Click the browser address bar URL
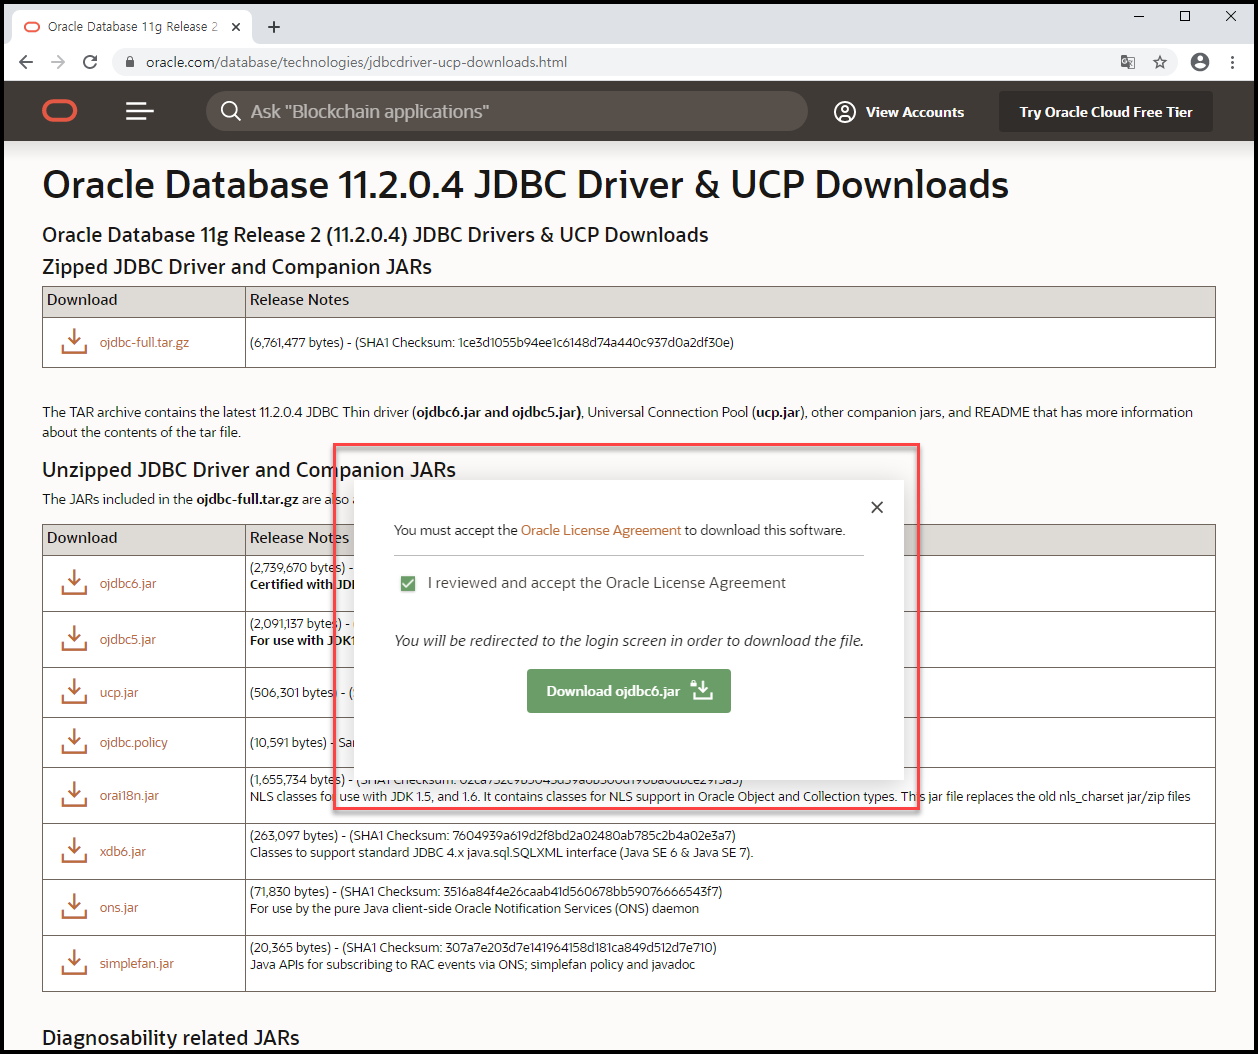The height and width of the screenshot is (1054, 1258). 357,62
